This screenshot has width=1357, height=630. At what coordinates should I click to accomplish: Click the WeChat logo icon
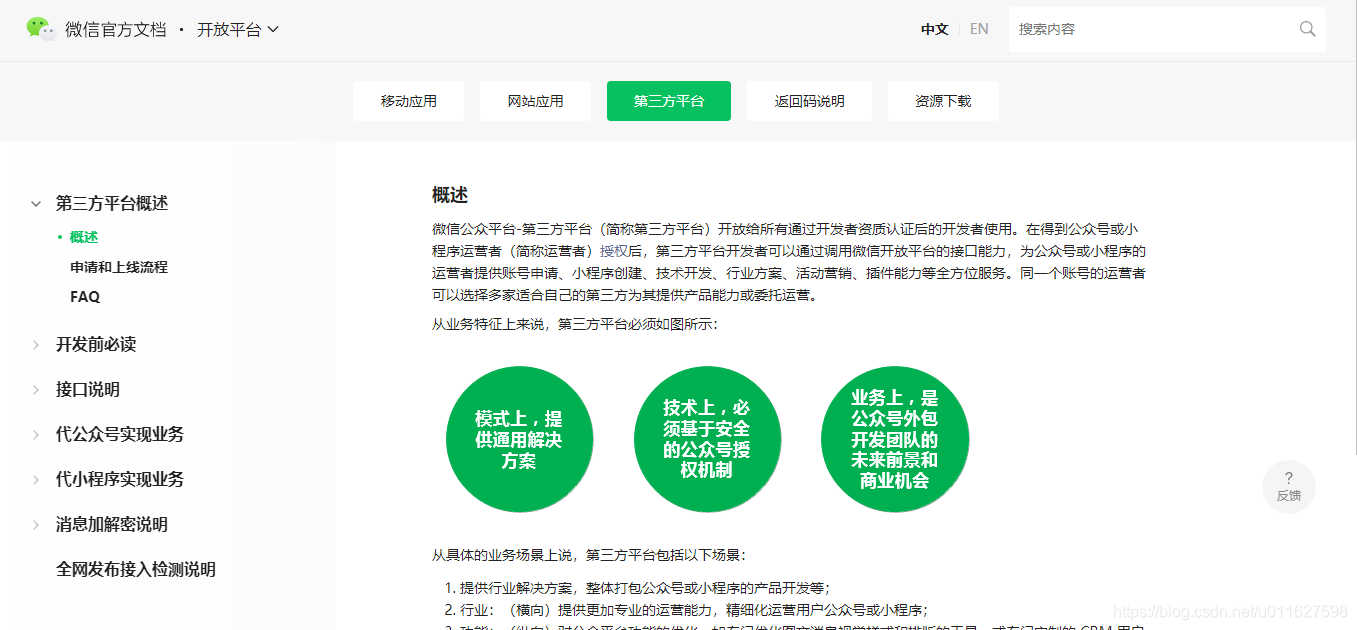(40, 28)
